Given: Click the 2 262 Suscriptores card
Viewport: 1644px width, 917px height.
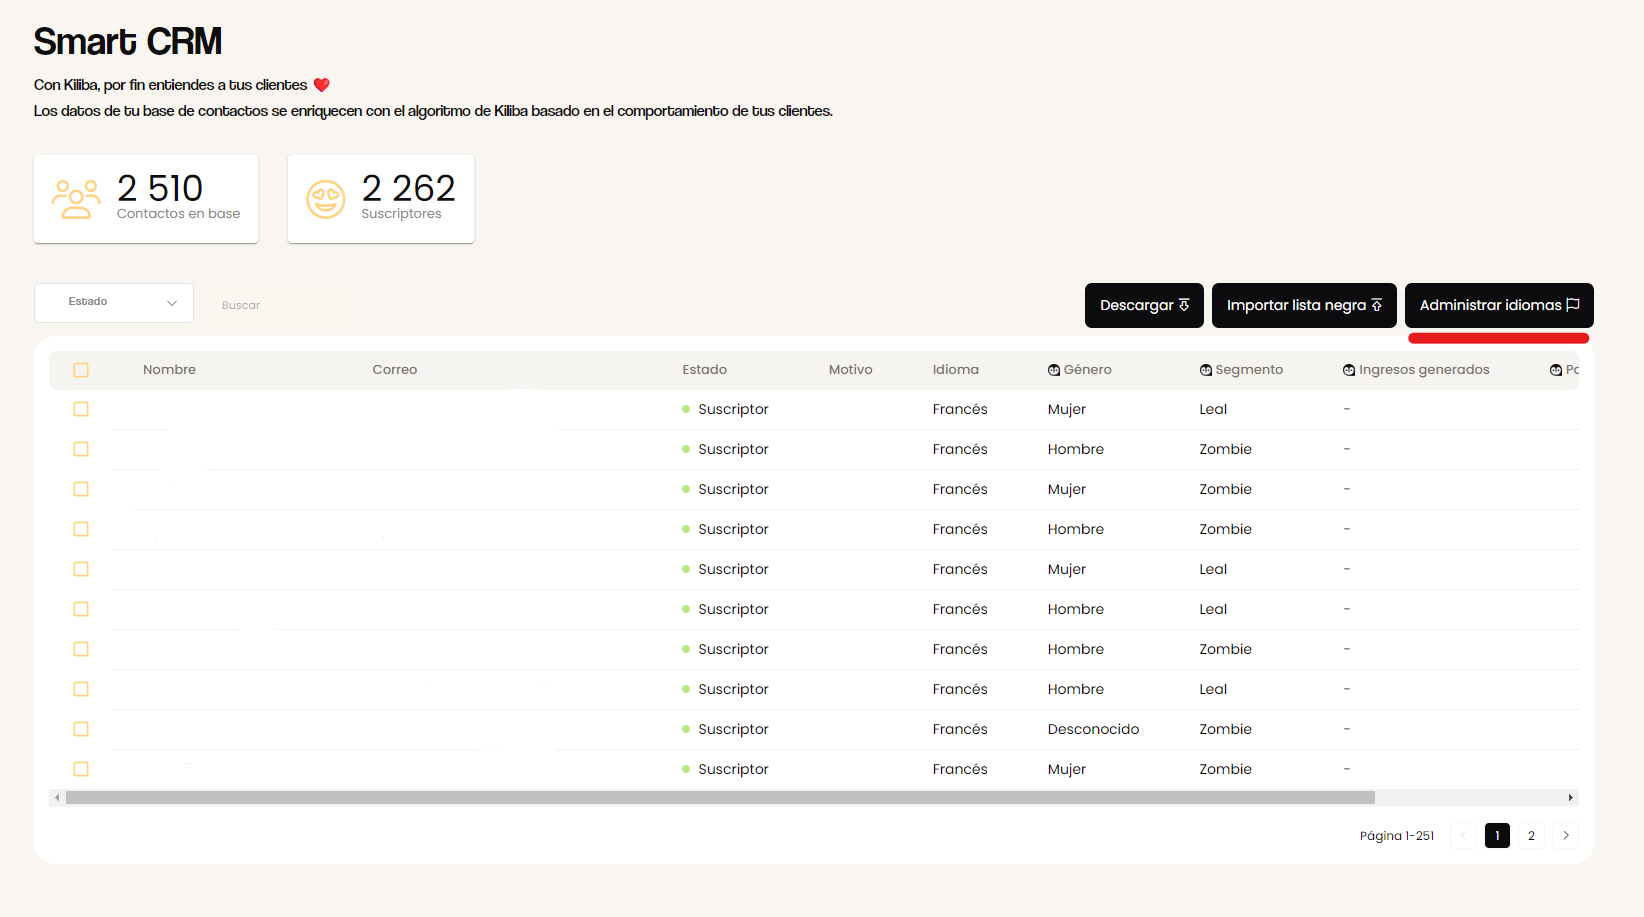Looking at the screenshot, I should (381, 199).
